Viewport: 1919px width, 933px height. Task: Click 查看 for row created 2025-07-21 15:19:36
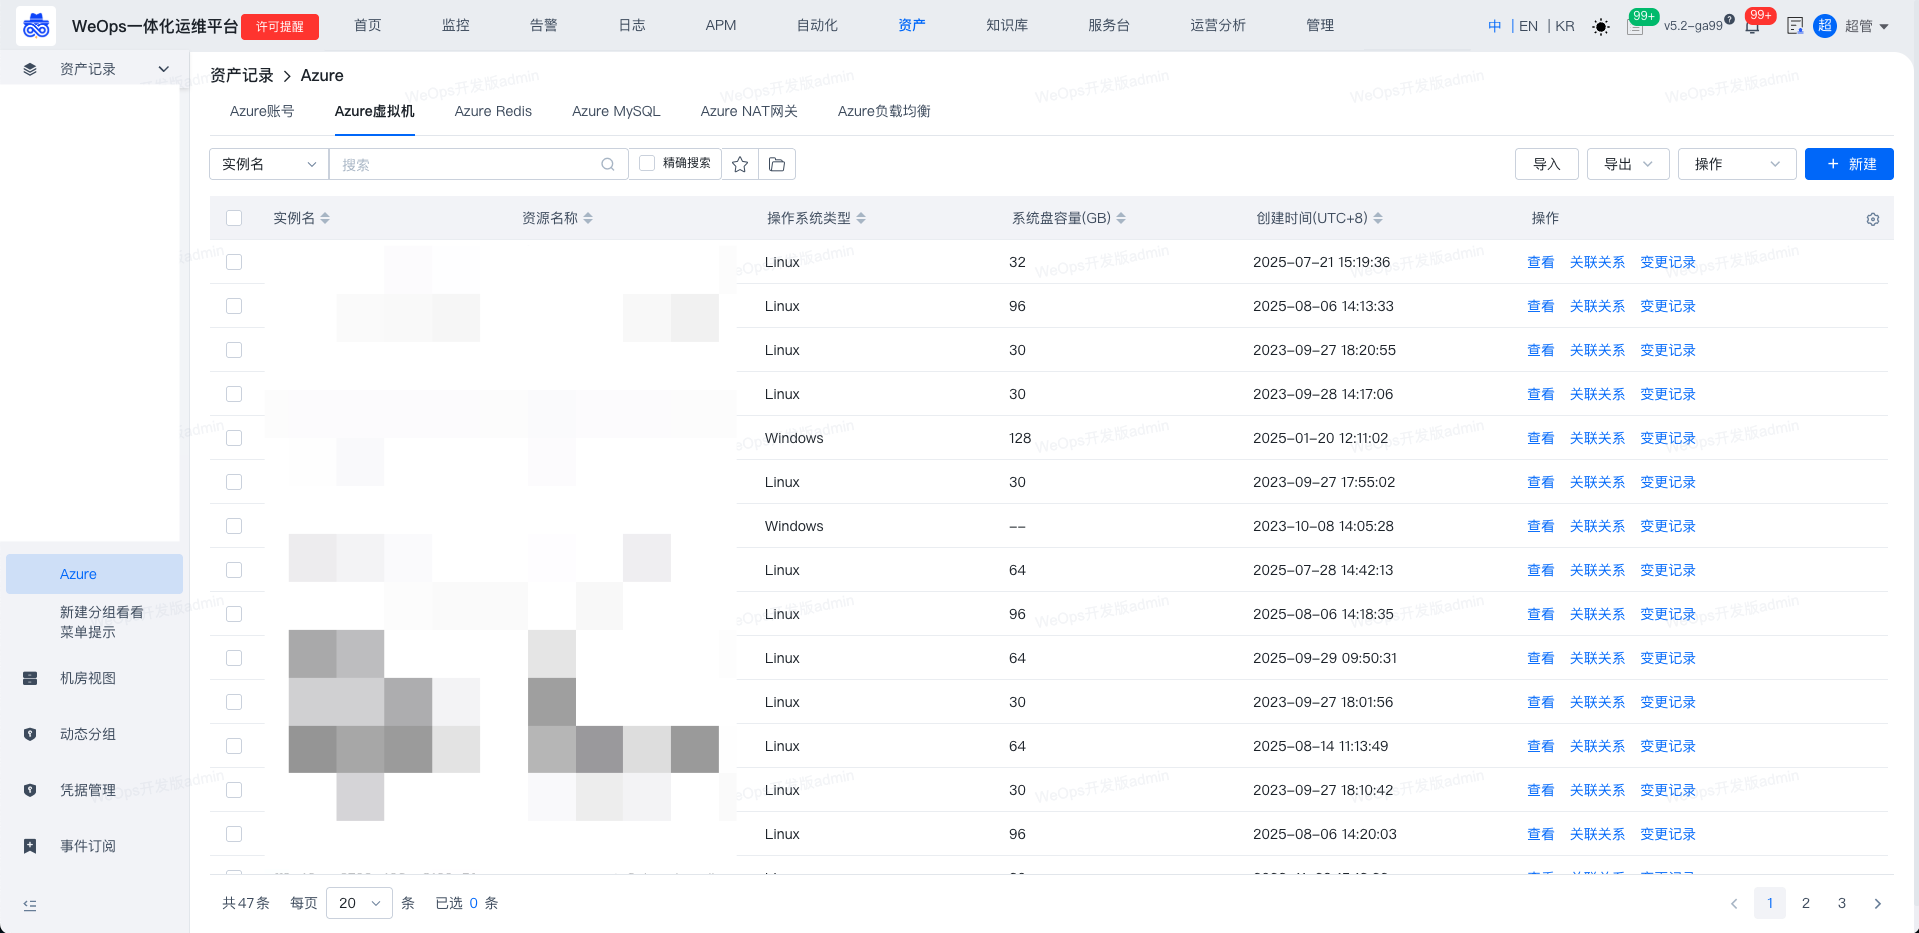pos(1541,262)
